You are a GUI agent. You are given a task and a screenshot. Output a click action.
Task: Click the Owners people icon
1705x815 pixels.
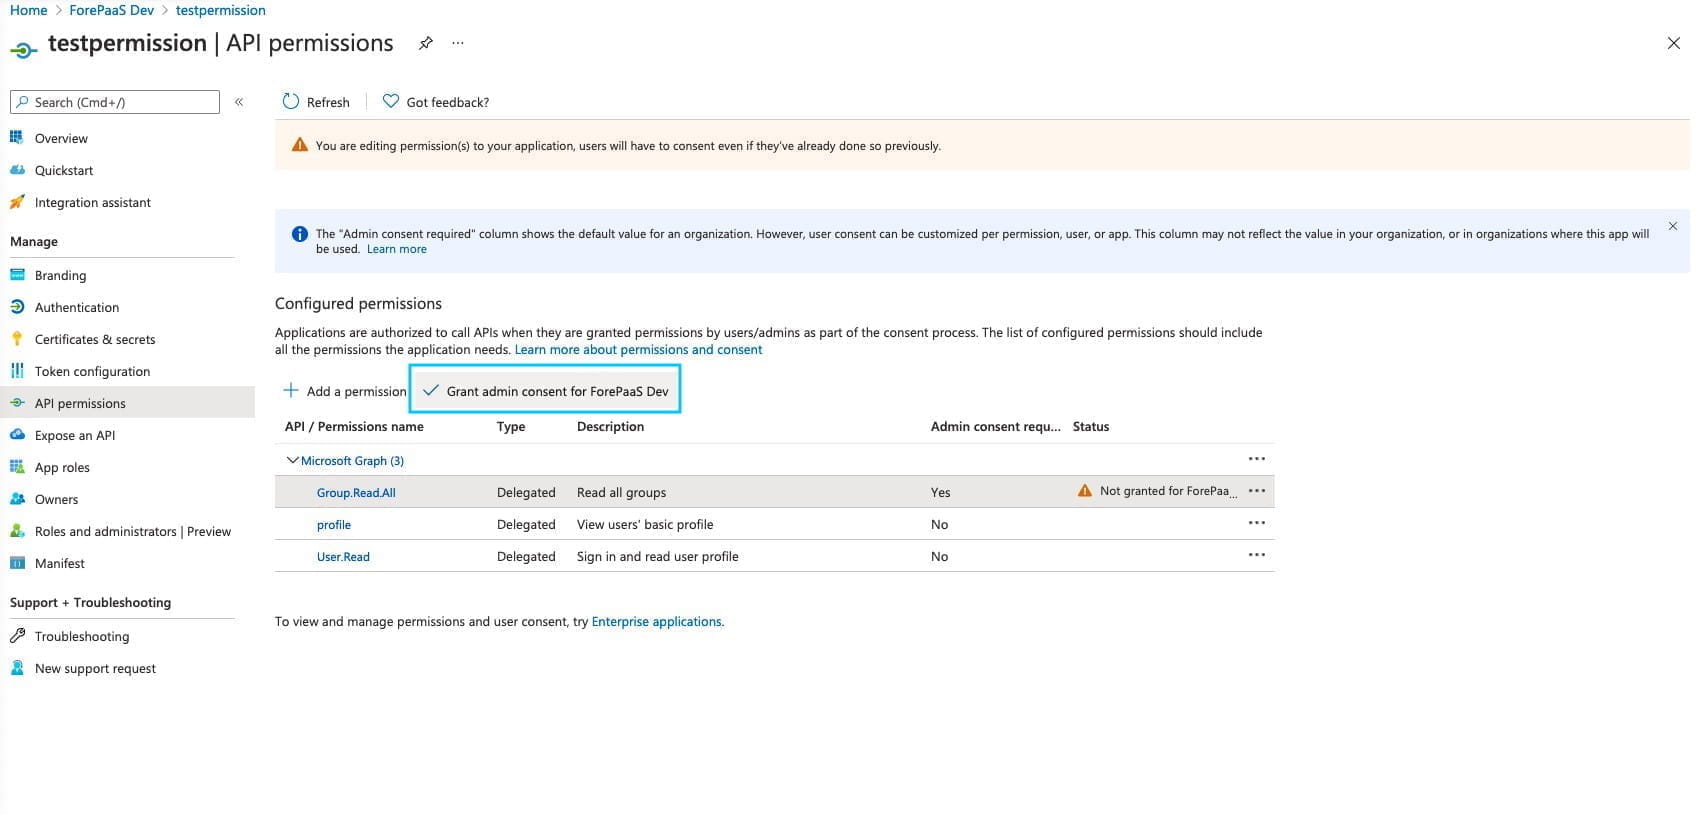[x=17, y=499]
